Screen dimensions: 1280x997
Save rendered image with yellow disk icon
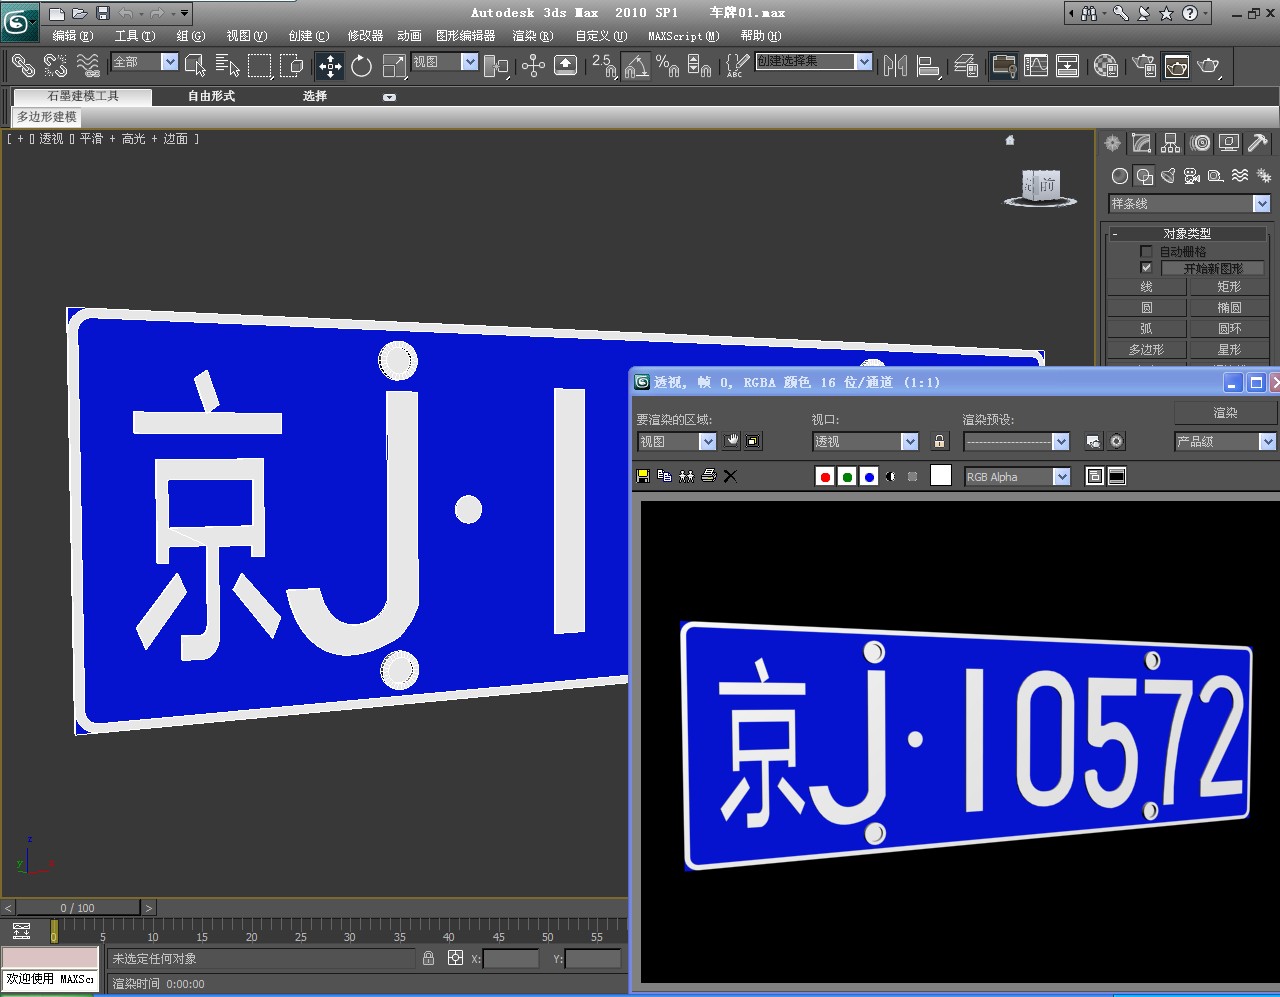[643, 476]
